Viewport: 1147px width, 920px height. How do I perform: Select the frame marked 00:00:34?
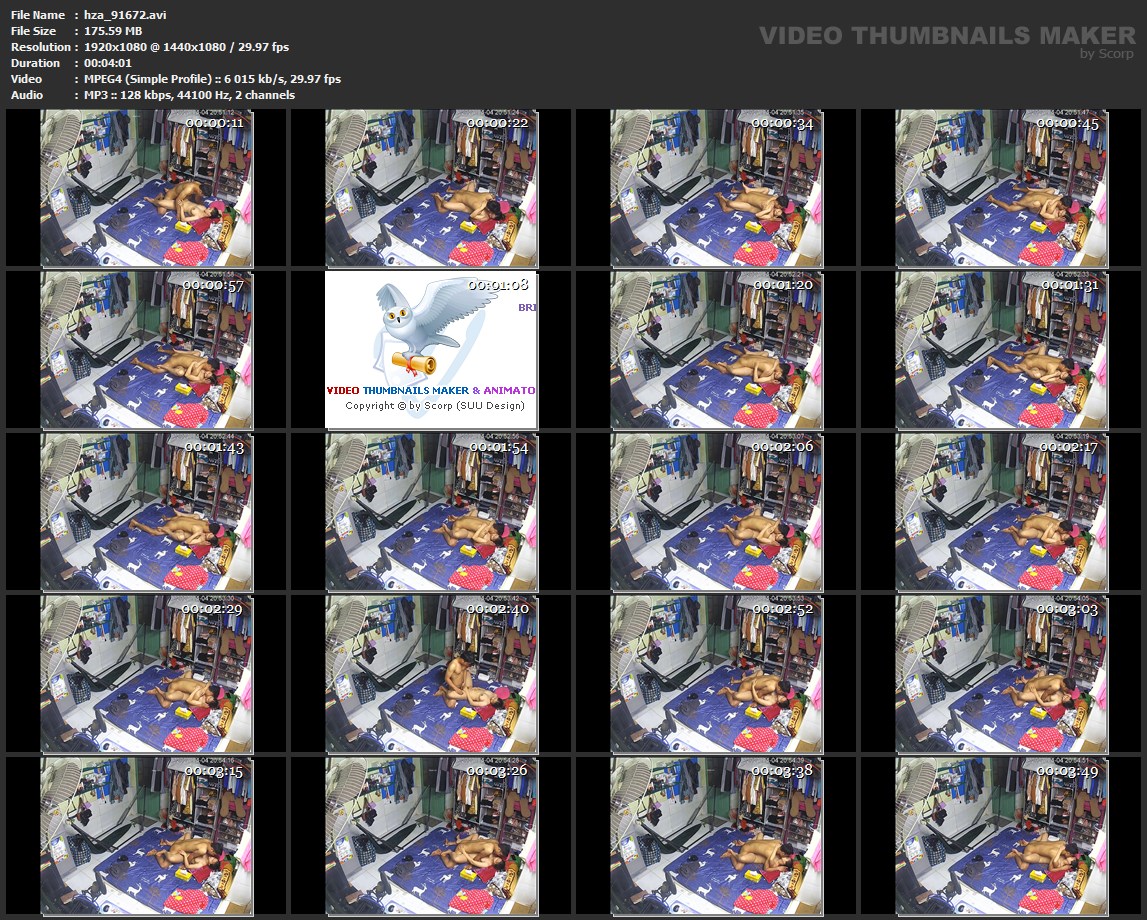pyautogui.click(x=716, y=188)
